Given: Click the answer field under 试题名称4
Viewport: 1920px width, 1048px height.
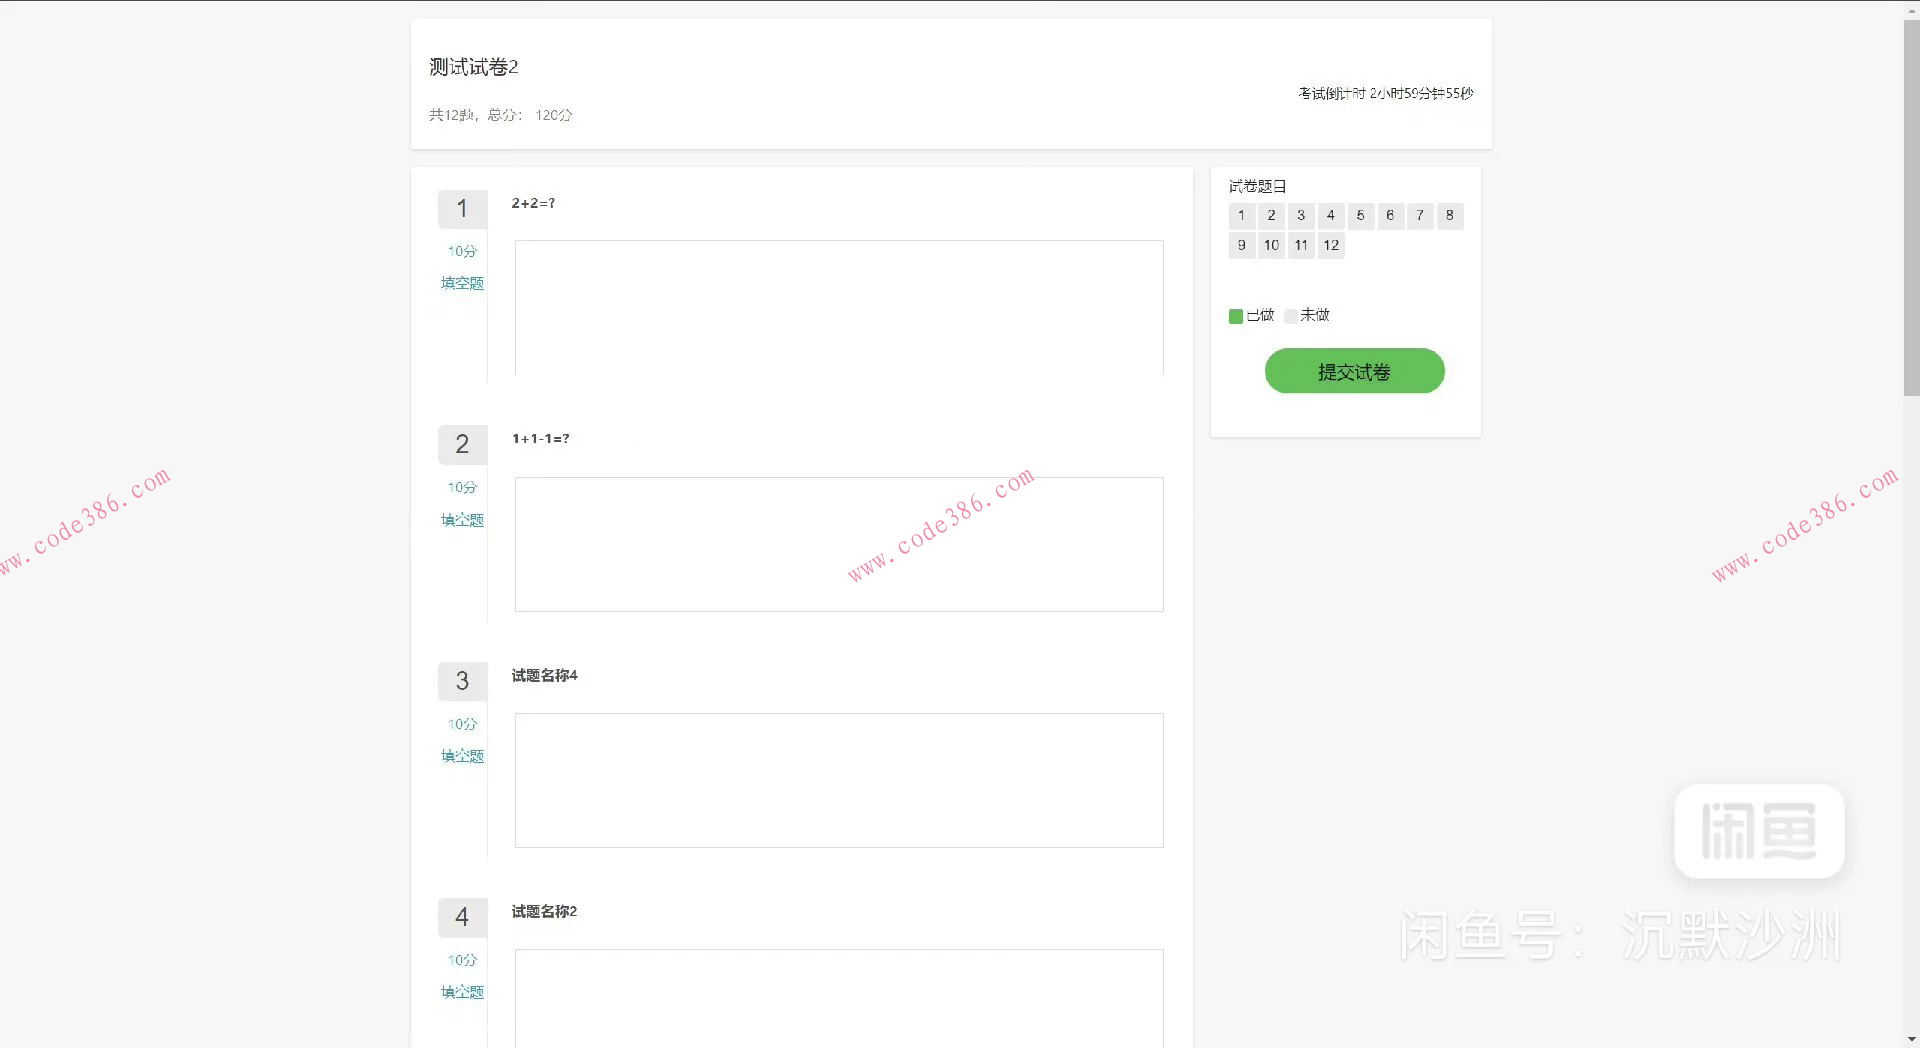Looking at the screenshot, I should click(x=838, y=779).
